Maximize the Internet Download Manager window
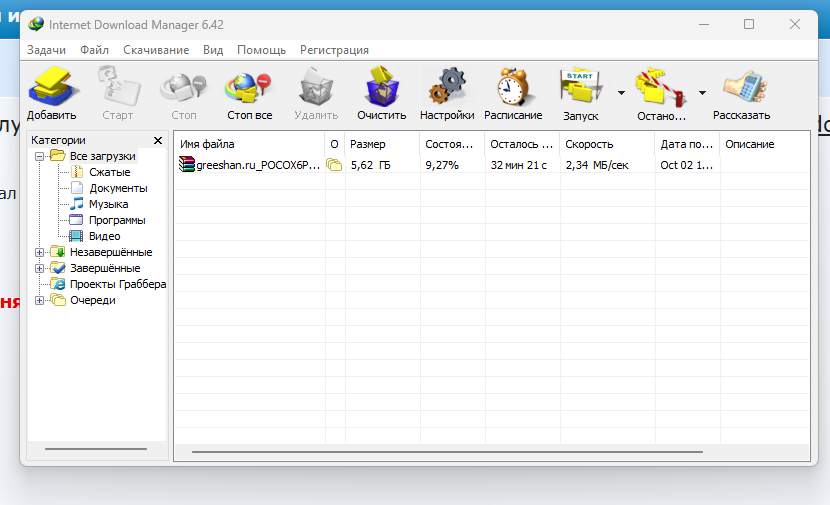Image resolution: width=830 pixels, height=505 pixels. 749,24
